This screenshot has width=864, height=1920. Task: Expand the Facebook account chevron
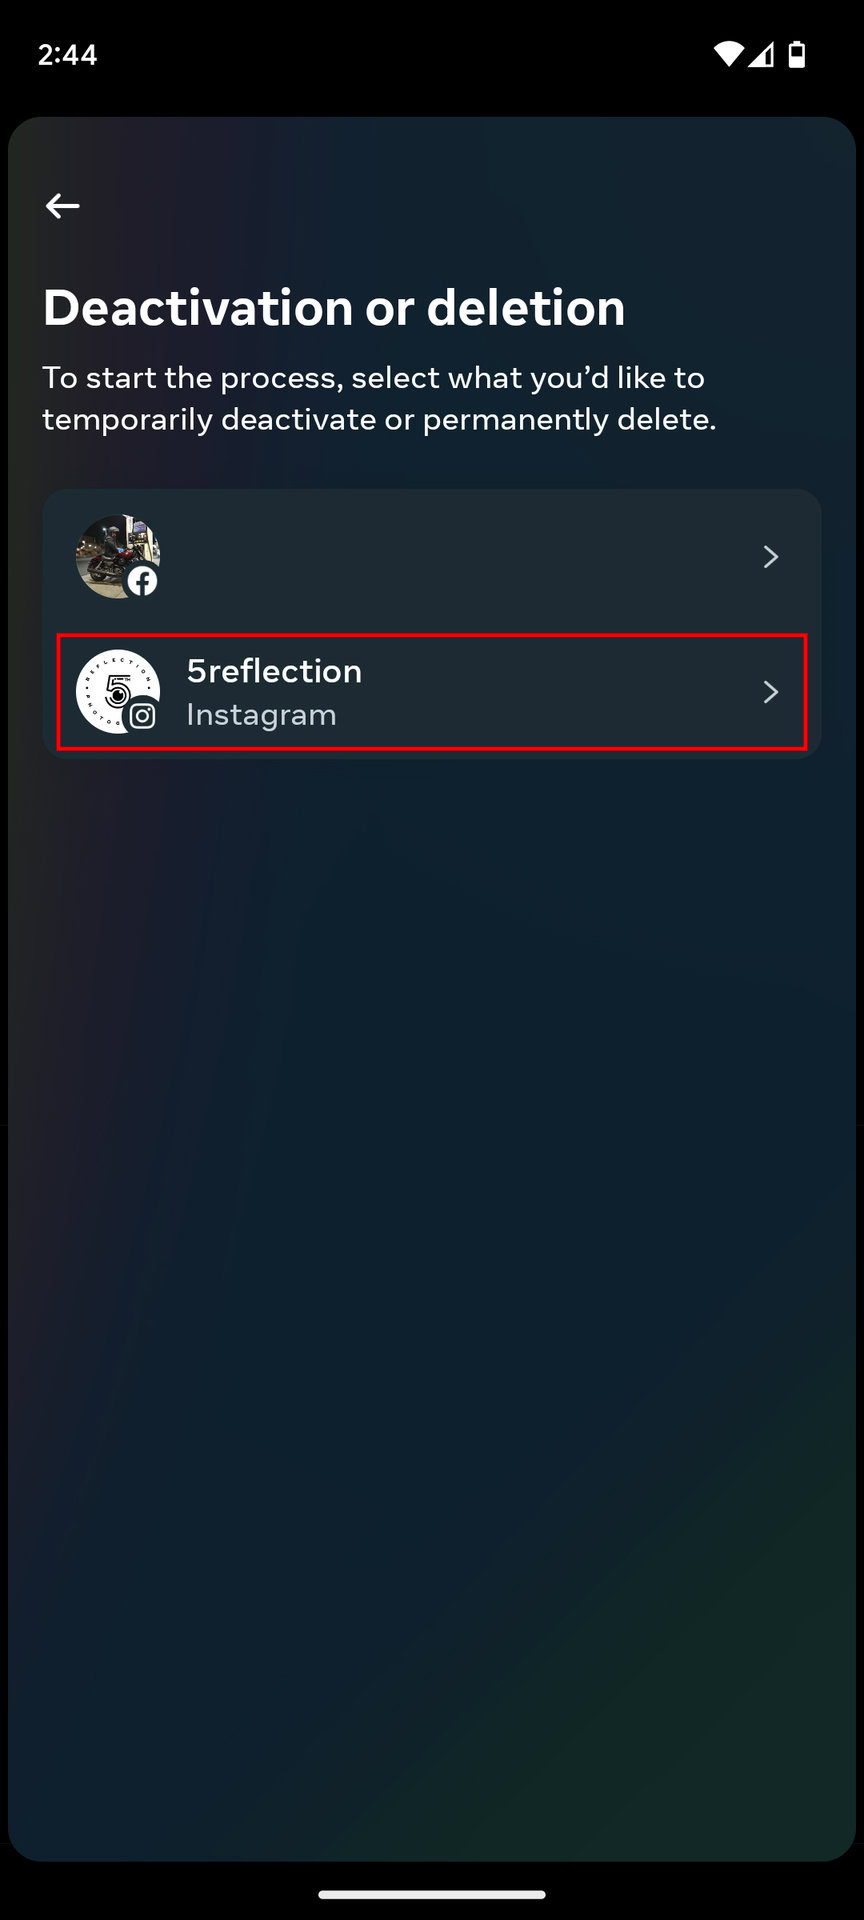tap(770, 557)
